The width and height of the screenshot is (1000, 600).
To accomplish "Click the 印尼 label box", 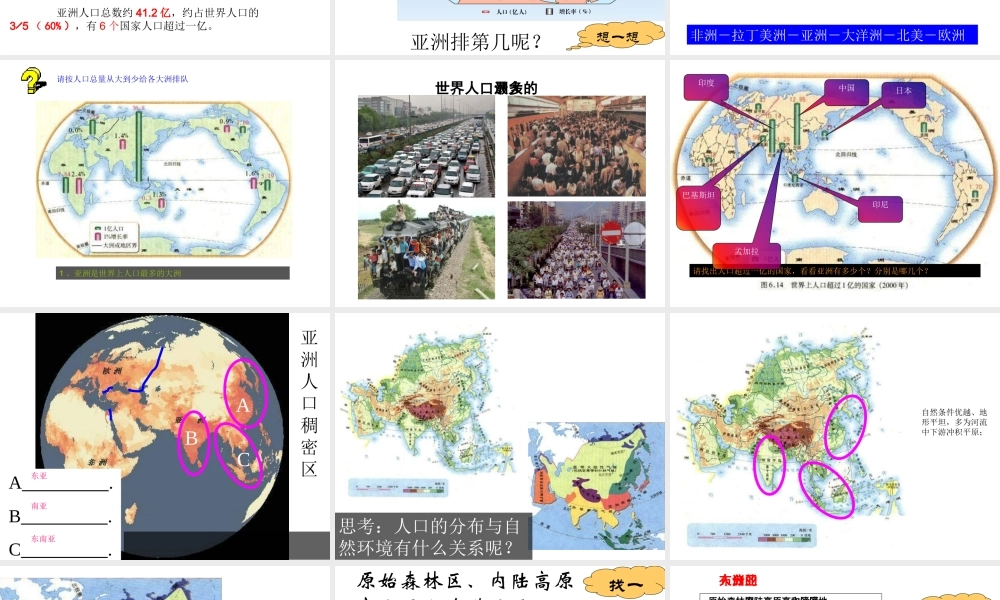I will [x=880, y=209].
